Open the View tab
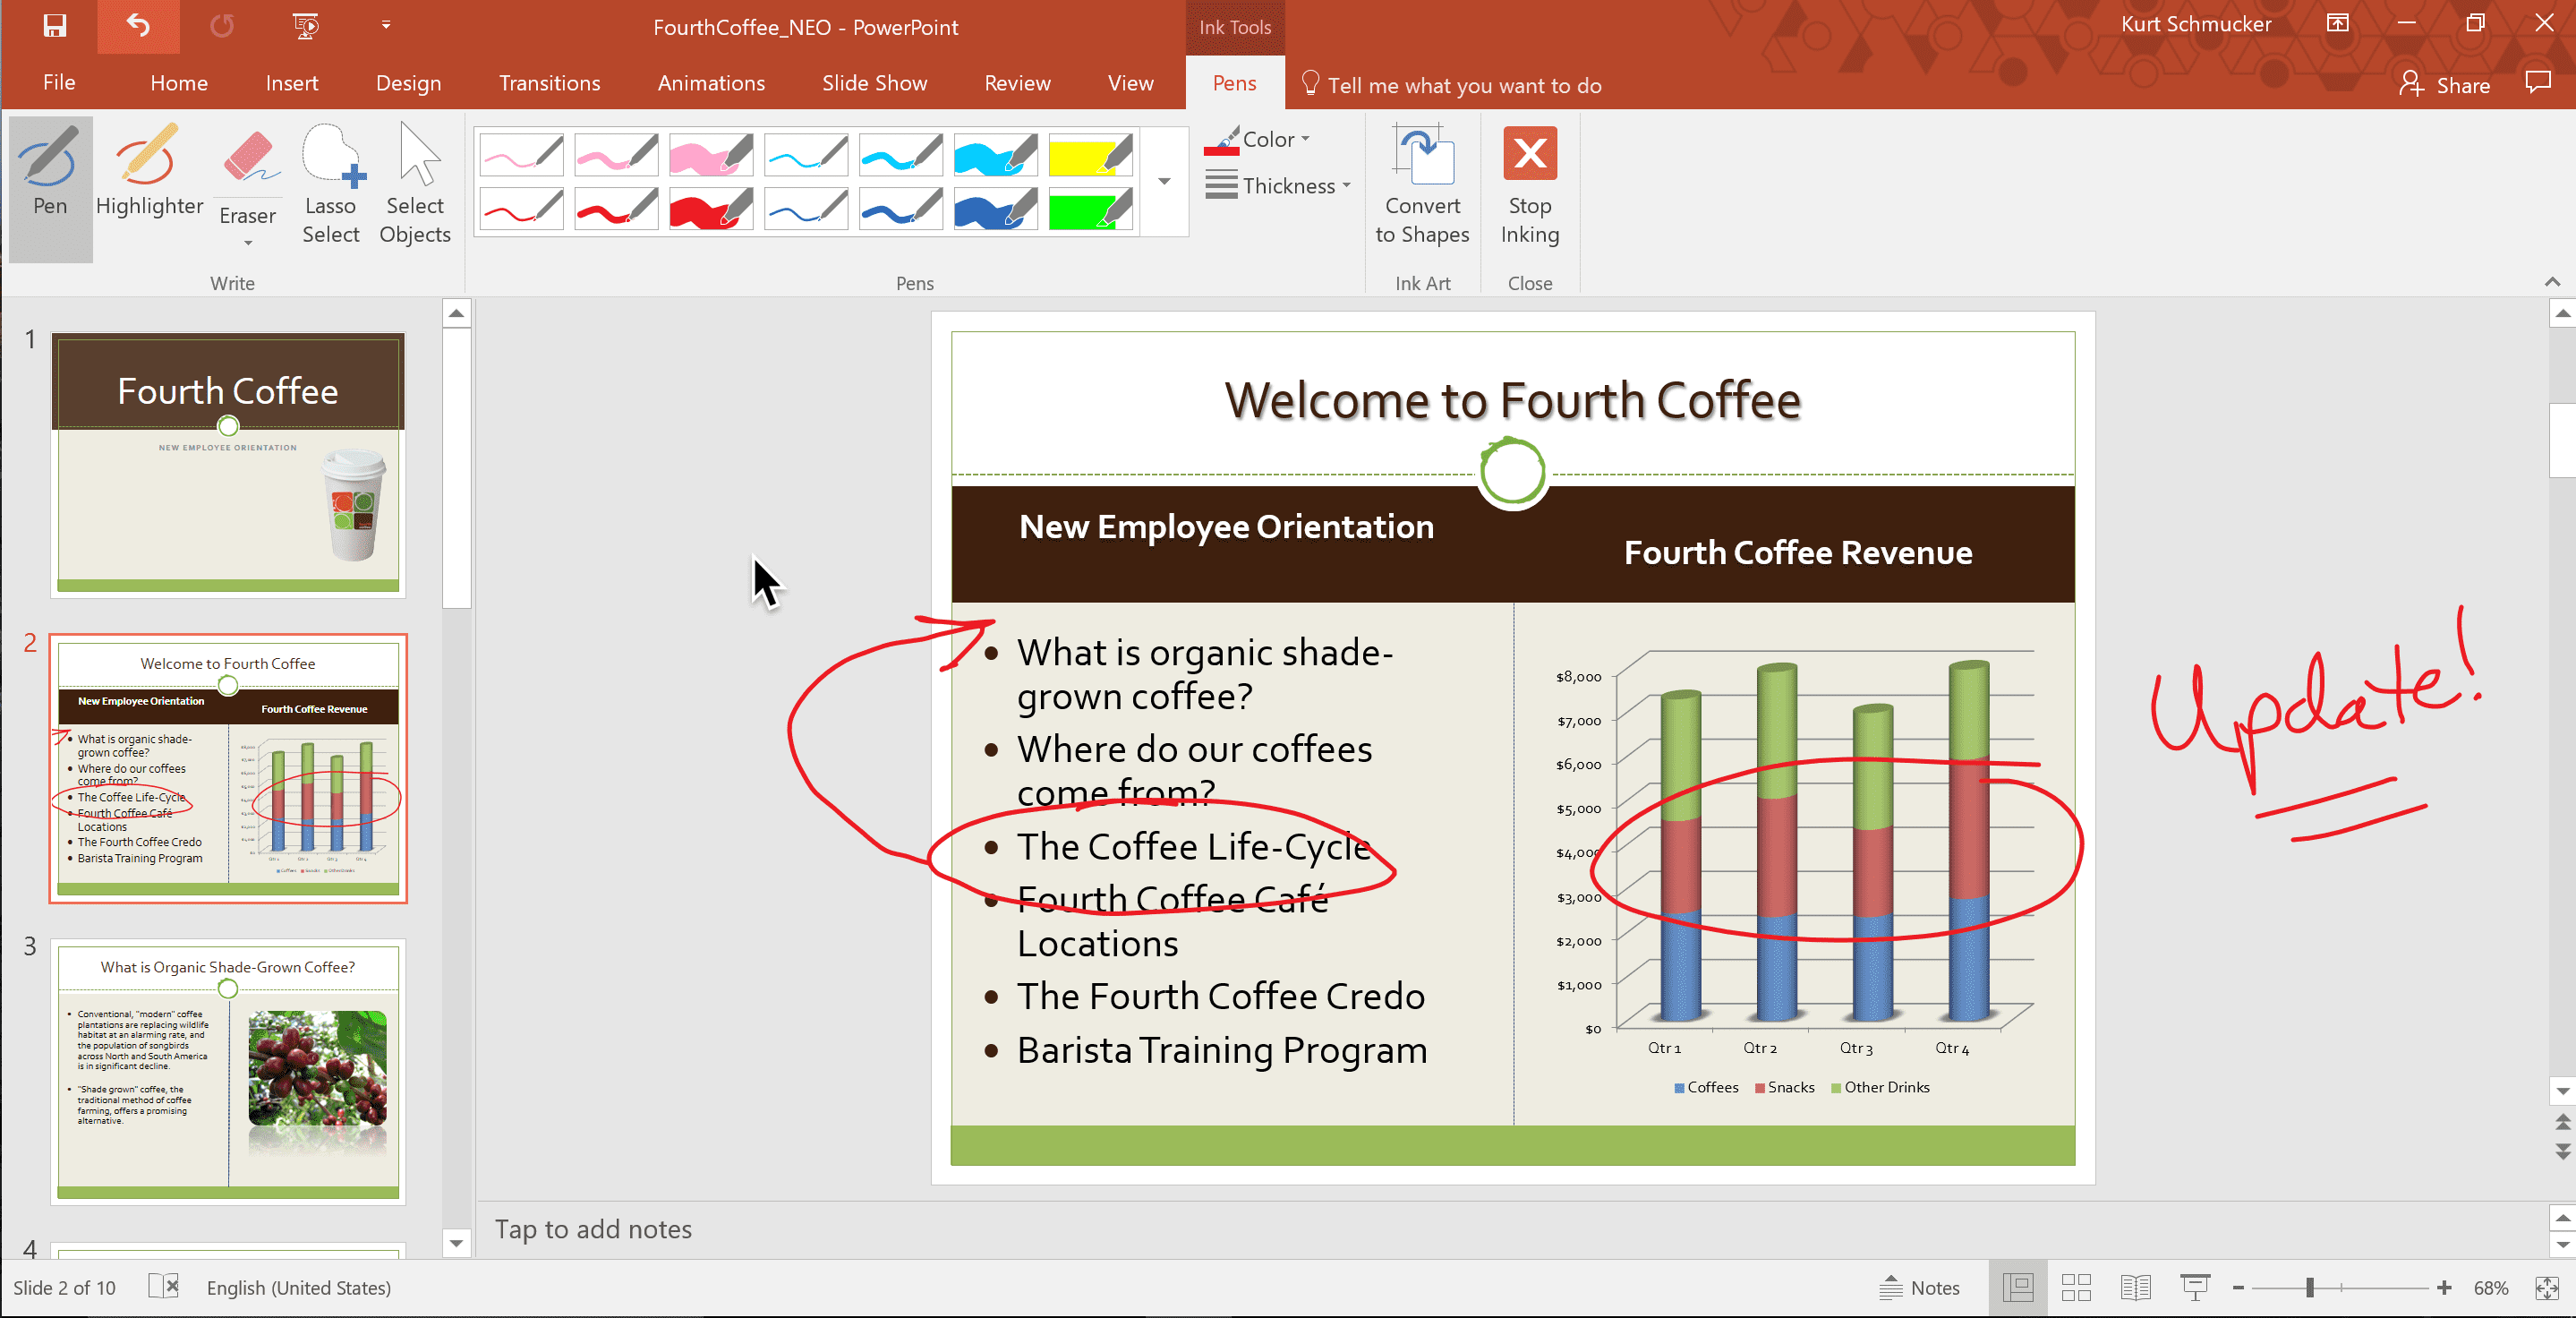 click(1130, 83)
